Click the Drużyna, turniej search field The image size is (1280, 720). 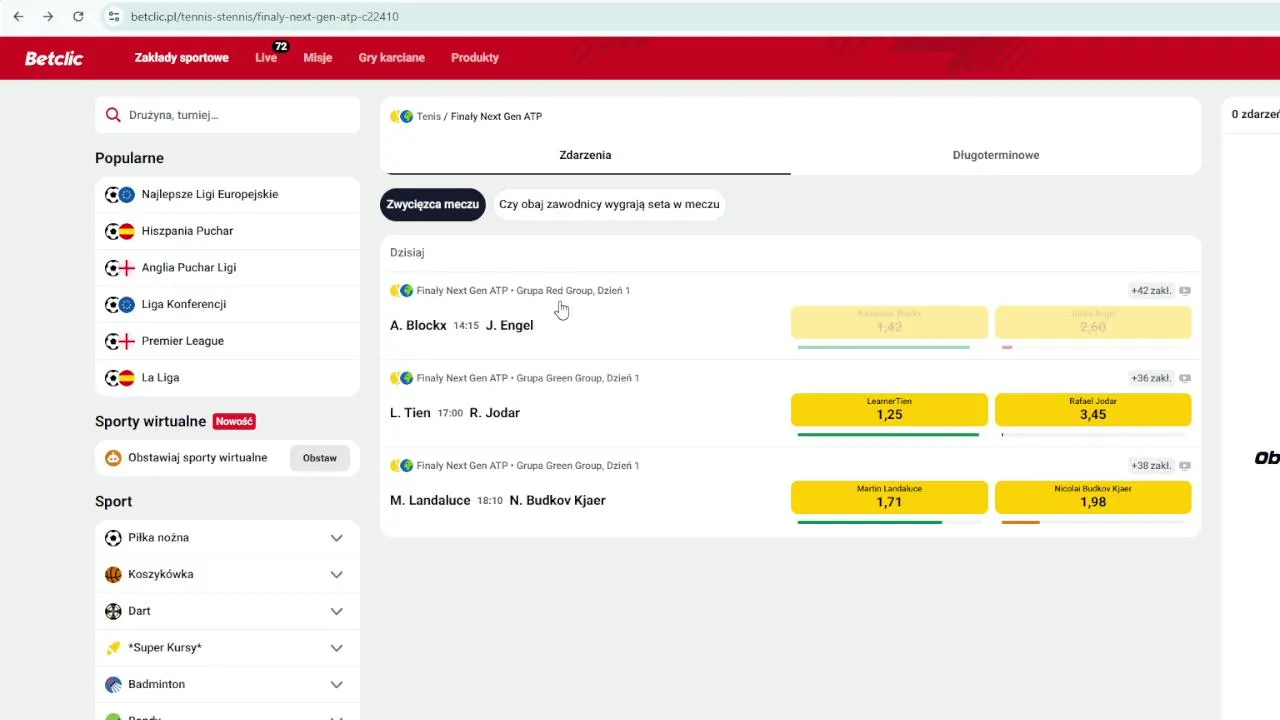click(228, 115)
